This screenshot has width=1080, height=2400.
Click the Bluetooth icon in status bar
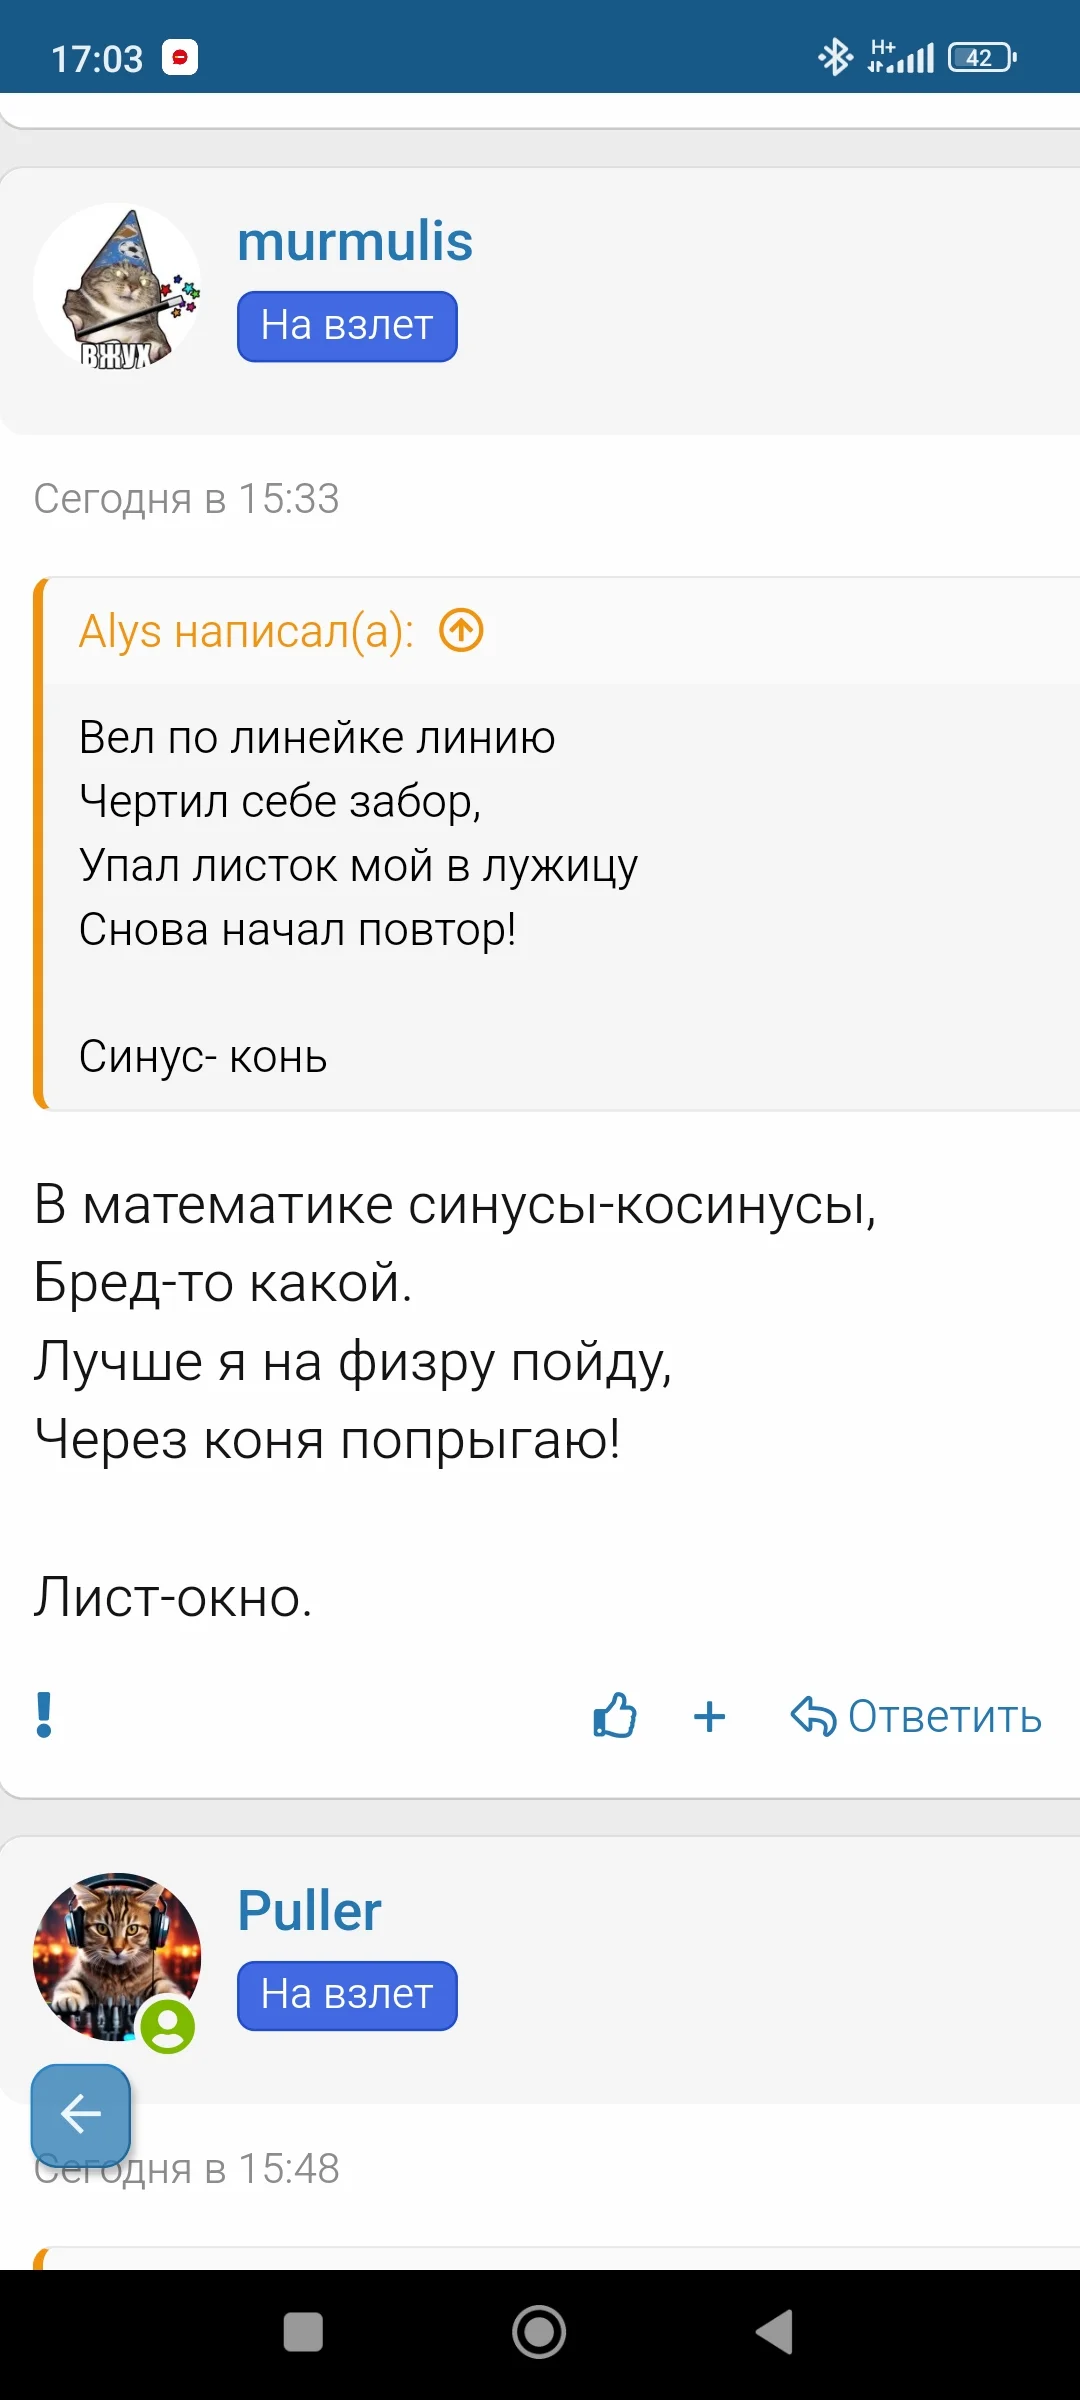(833, 56)
